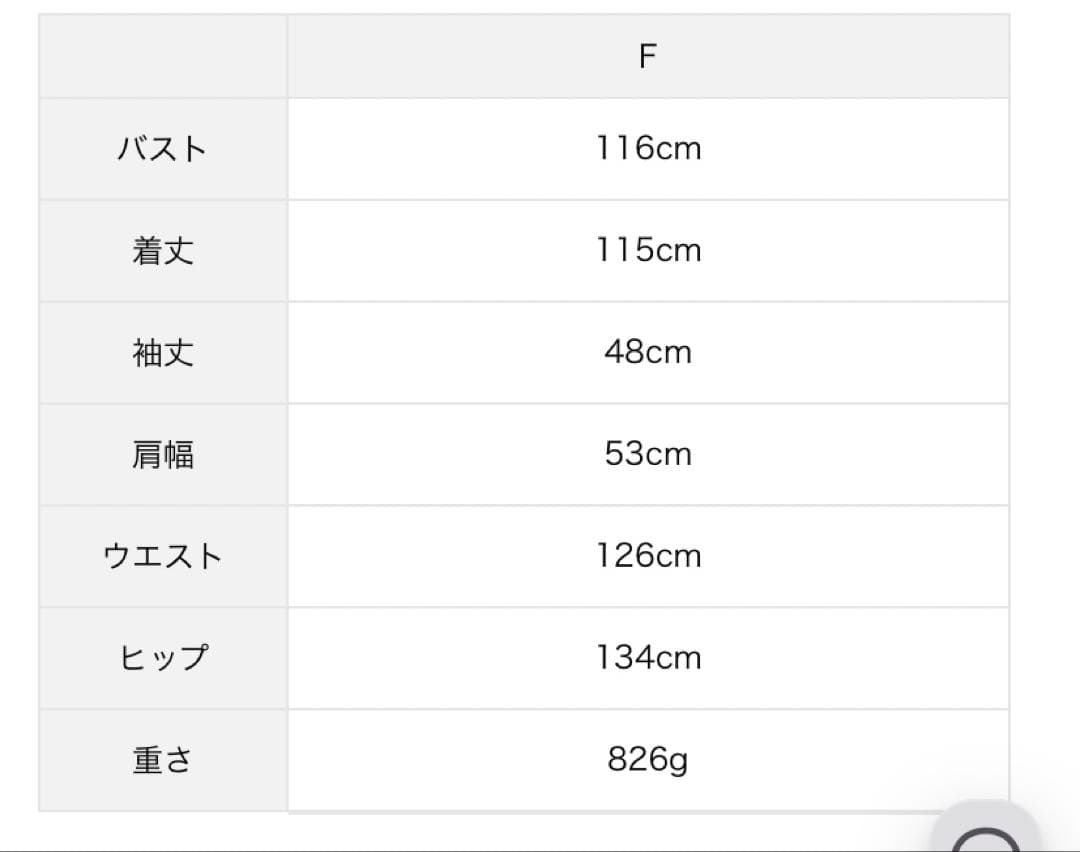Select the 着丈 row label
1080x852 pixels.
click(162, 251)
